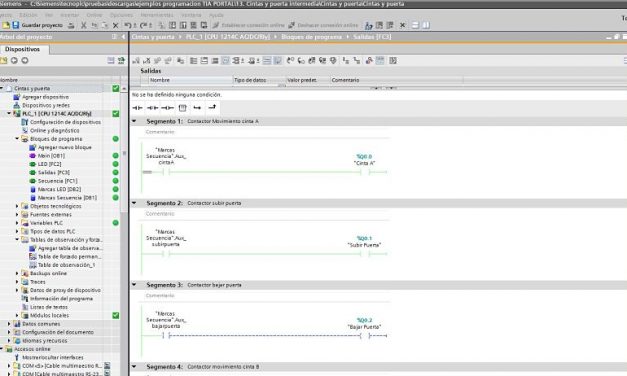Screen dimensions: 627x376
Task: Click the Aux_cintaA contact in Segmento 1
Action: pyautogui.click(x=166, y=172)
